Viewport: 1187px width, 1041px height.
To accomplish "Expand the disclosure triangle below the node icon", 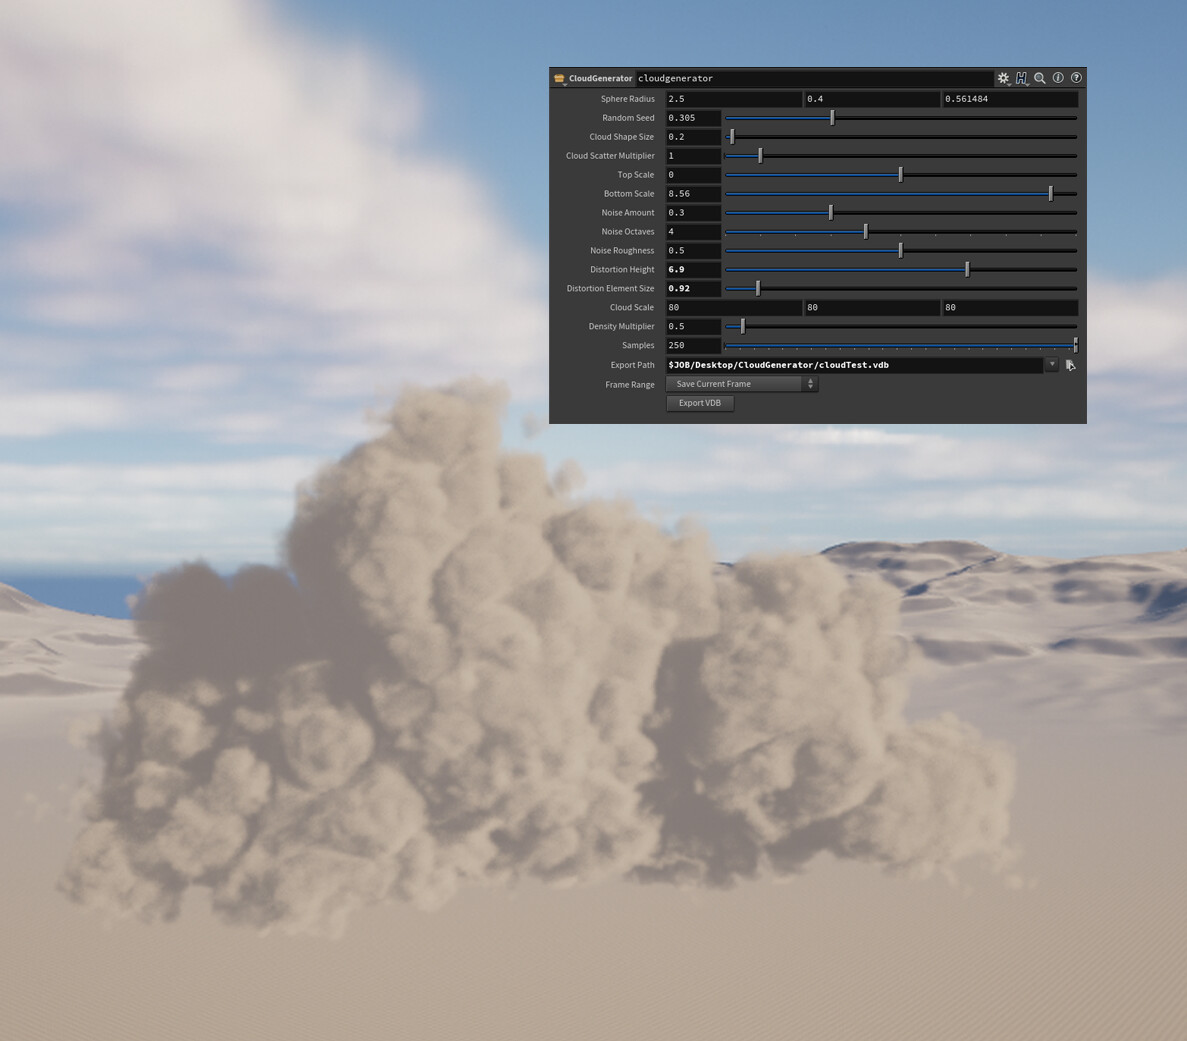I will point(563,84).
